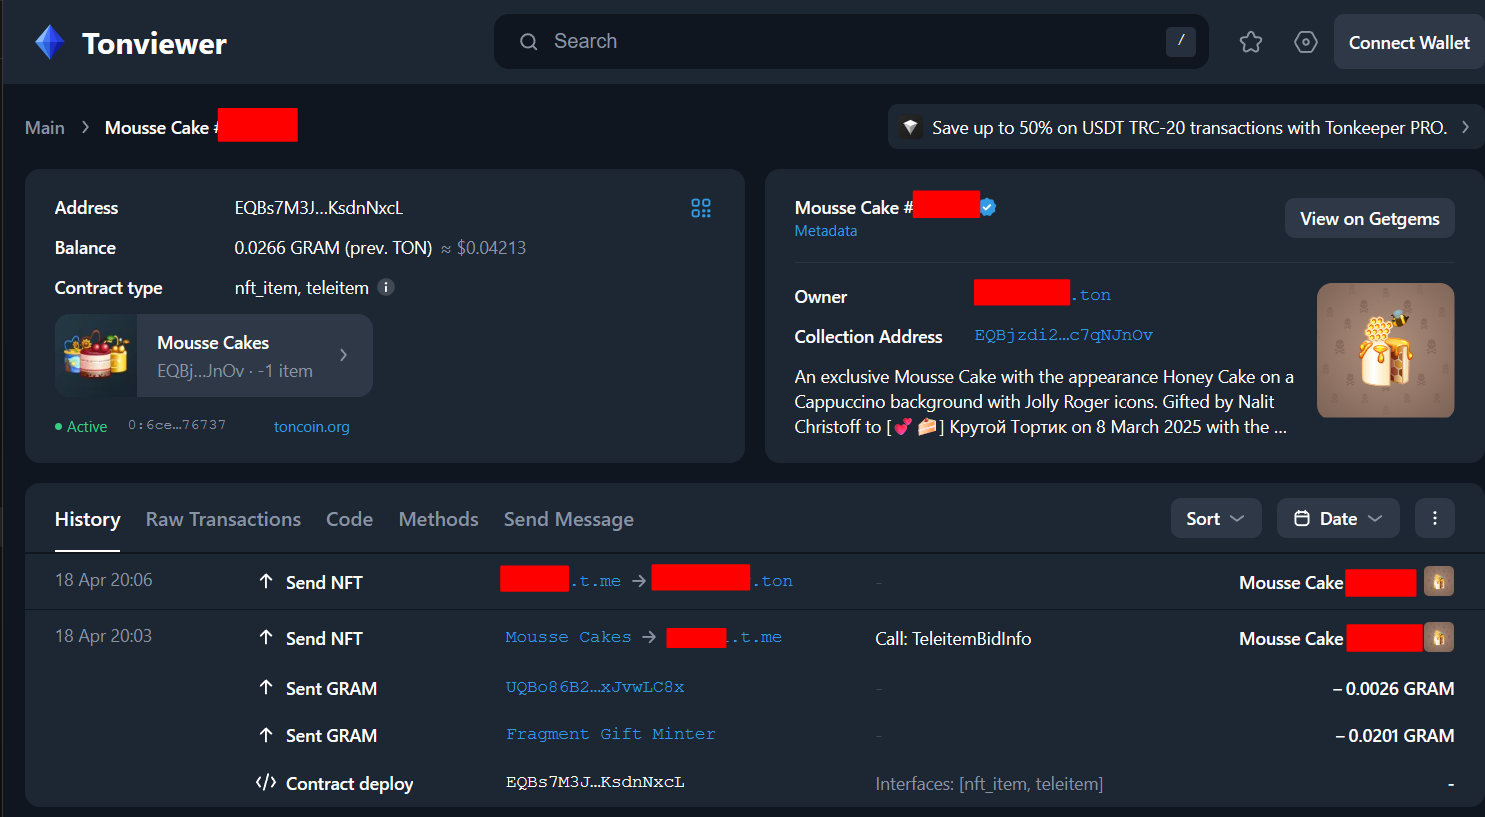Switch to the Raw Transactions tab
This screenshot has width=1485, height=817.
coord(223,519)
